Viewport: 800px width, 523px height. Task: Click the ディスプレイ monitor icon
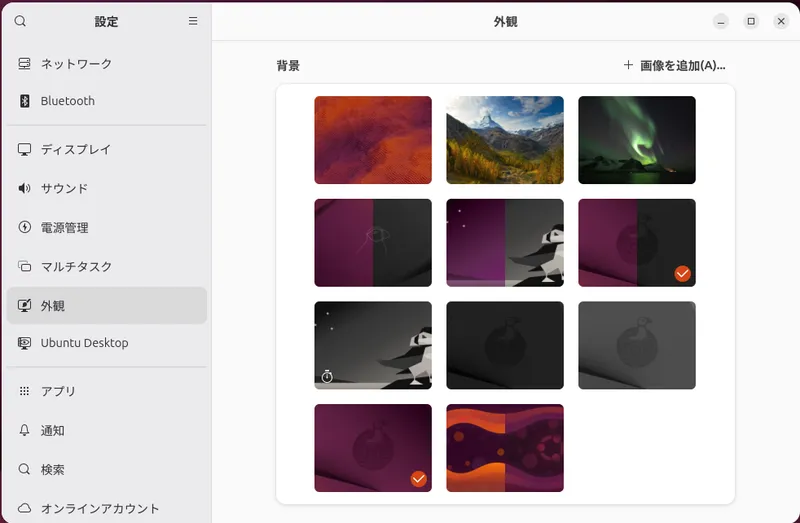pyautogui.click(x=24, y=150)
